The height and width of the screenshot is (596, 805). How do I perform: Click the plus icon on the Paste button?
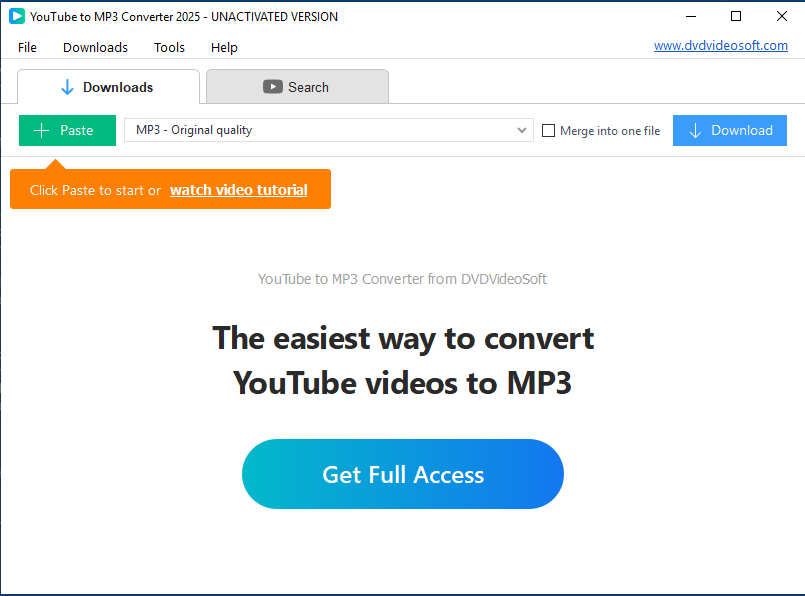pos(42,130)
